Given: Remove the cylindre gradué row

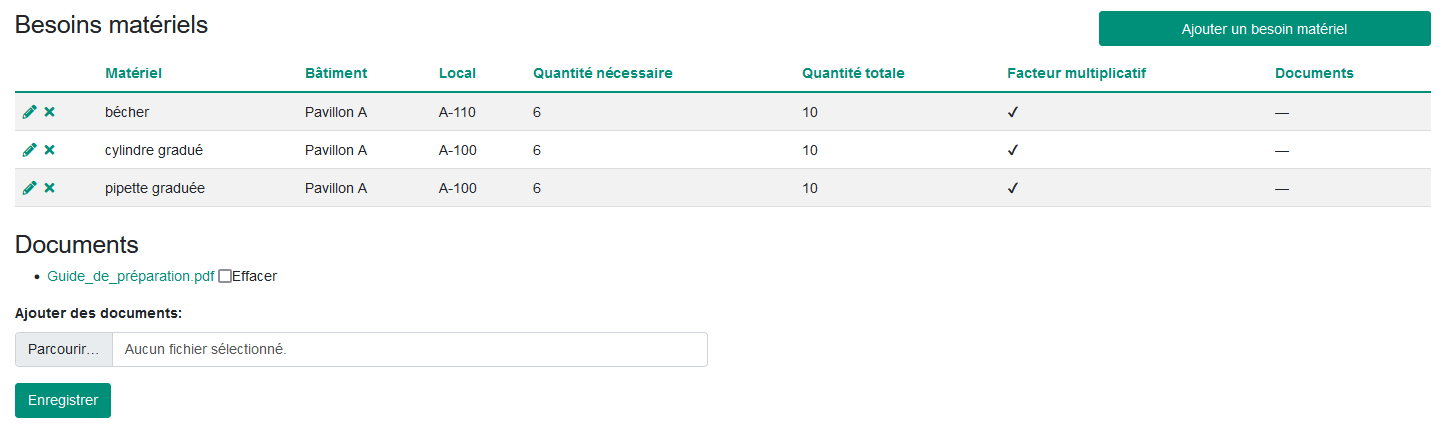Looking at the screenshot, I should click(x=49, y=150).
